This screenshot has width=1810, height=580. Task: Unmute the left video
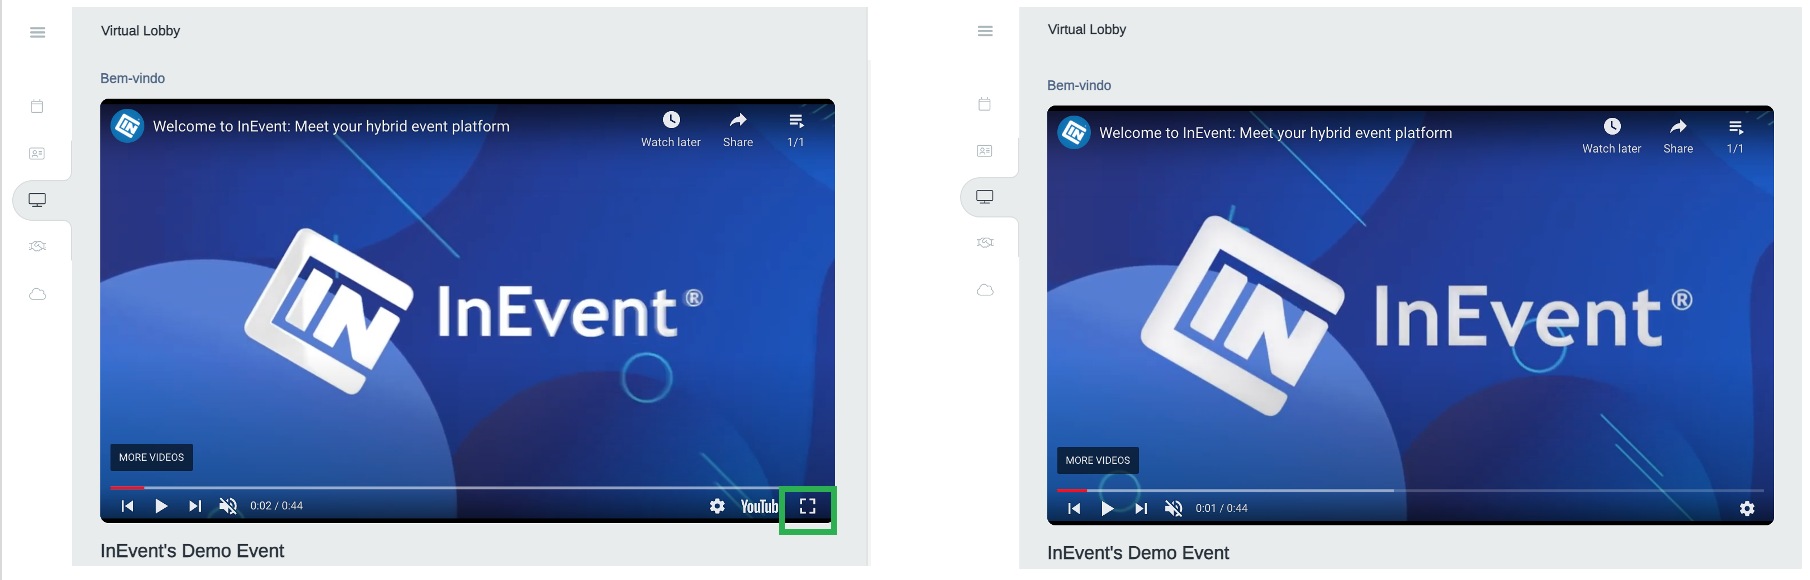228,506
